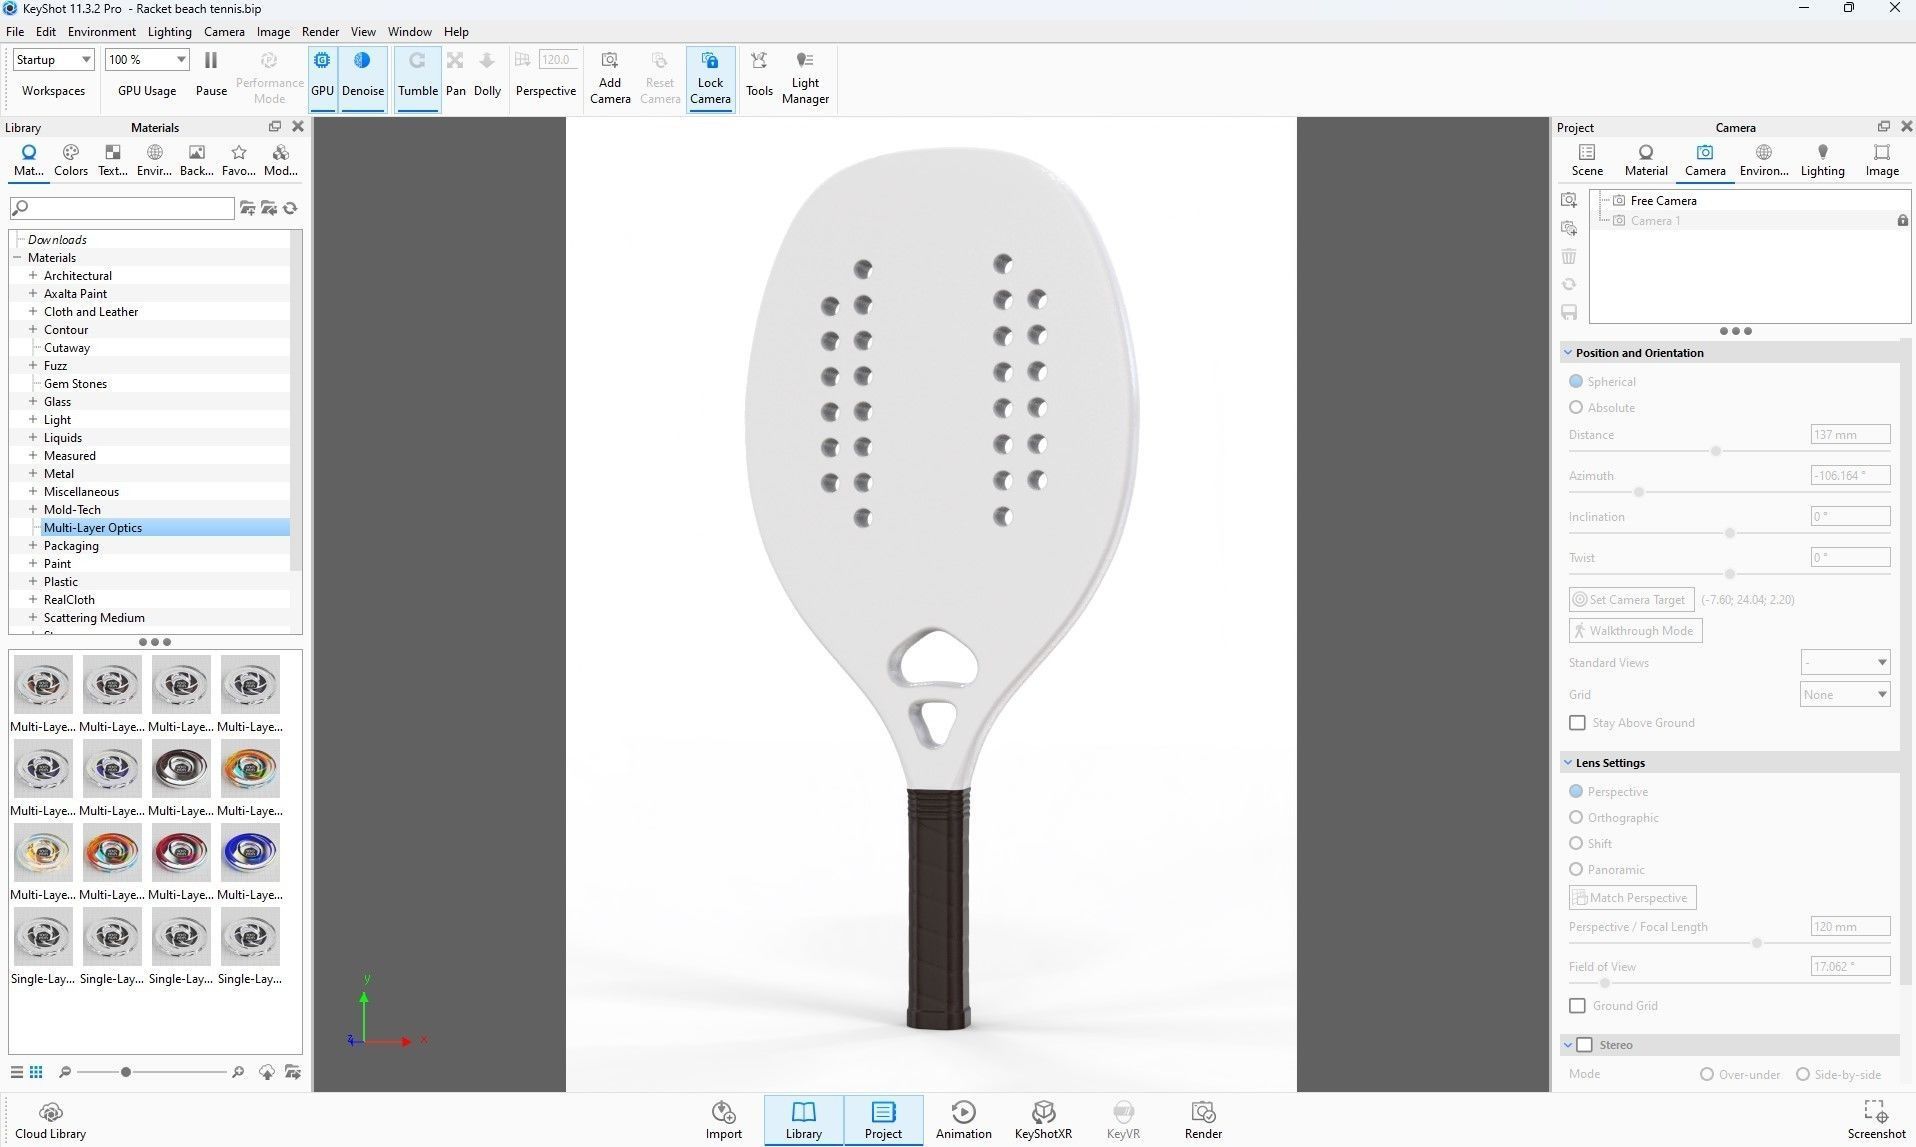Toggle Lock Camera in the toolbar
1916x1147 pixels.
tap(710, 78)
